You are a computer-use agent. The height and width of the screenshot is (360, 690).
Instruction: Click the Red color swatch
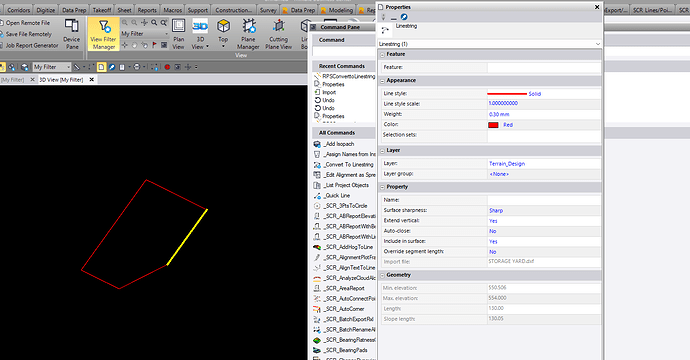[x=493, y=125]
